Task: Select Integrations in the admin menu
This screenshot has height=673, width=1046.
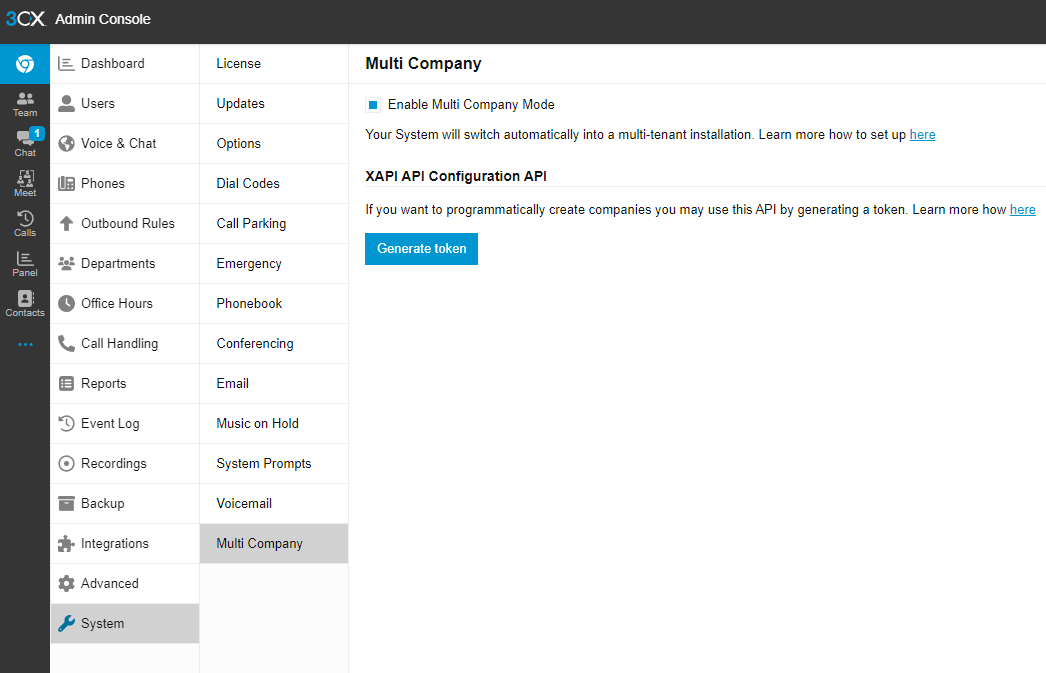Action: [x=125, y=544]
